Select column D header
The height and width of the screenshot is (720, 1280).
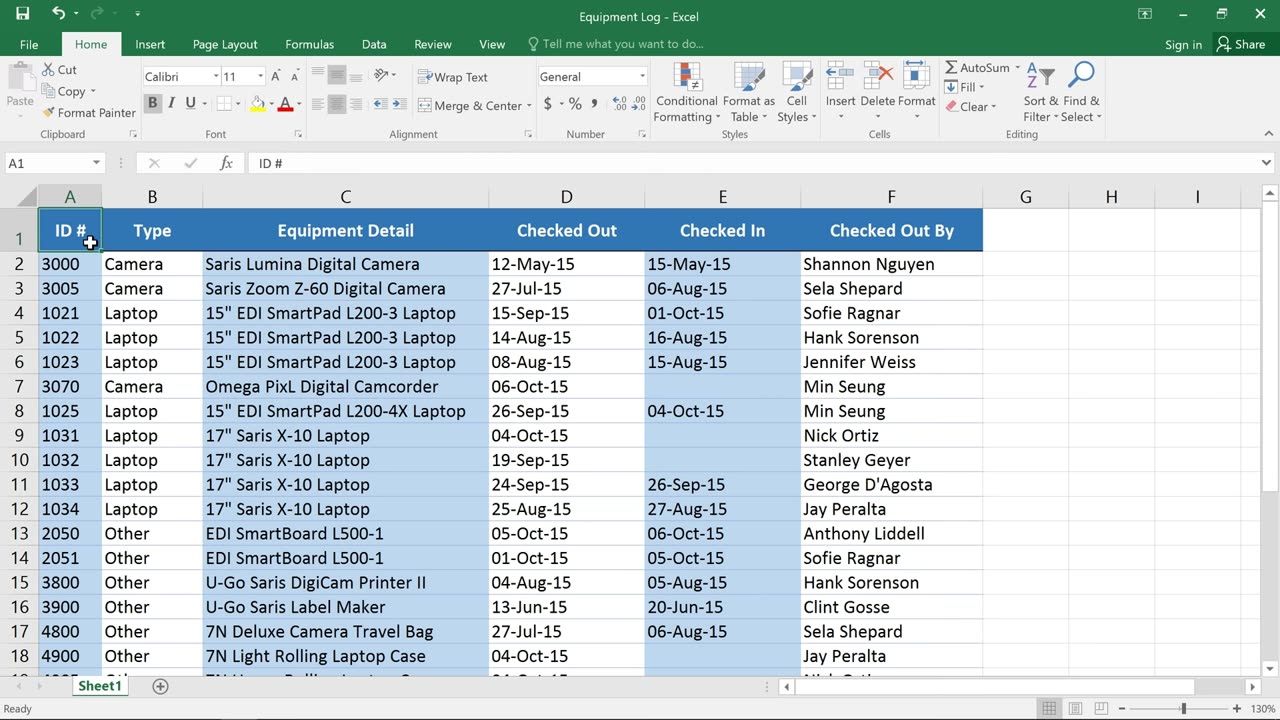click(x=566, y=197)
